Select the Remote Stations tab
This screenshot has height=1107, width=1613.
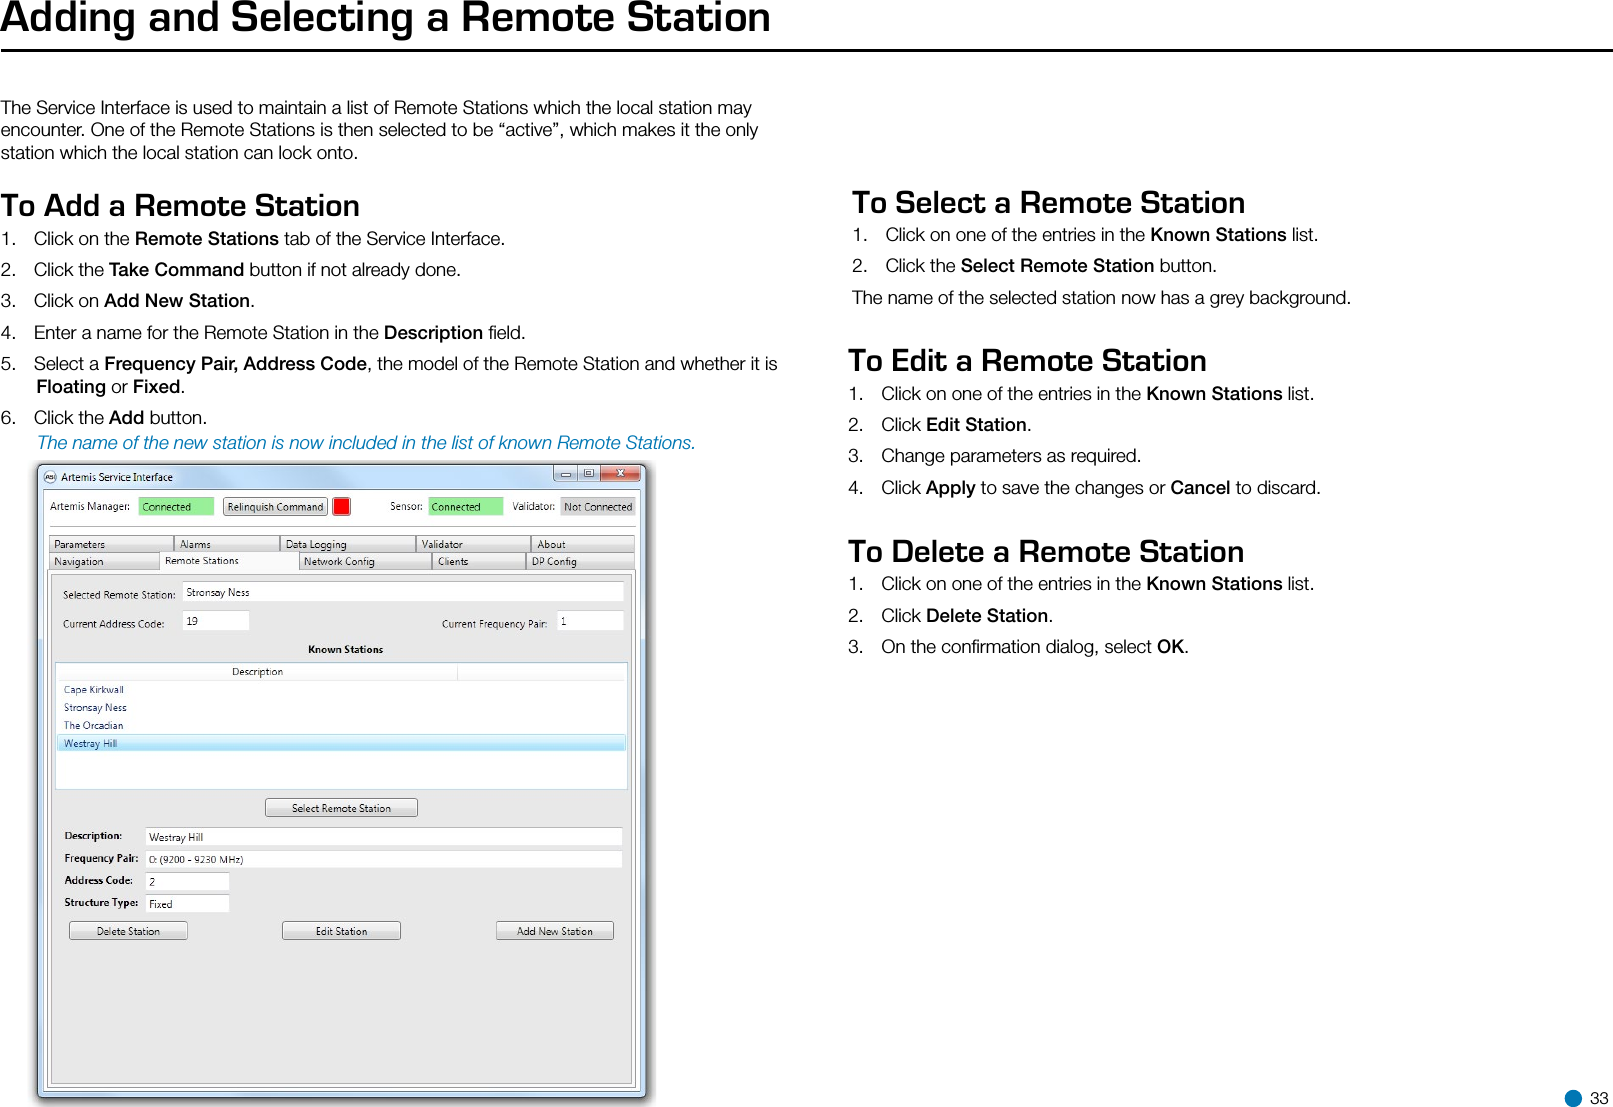[x=229, y=561]
